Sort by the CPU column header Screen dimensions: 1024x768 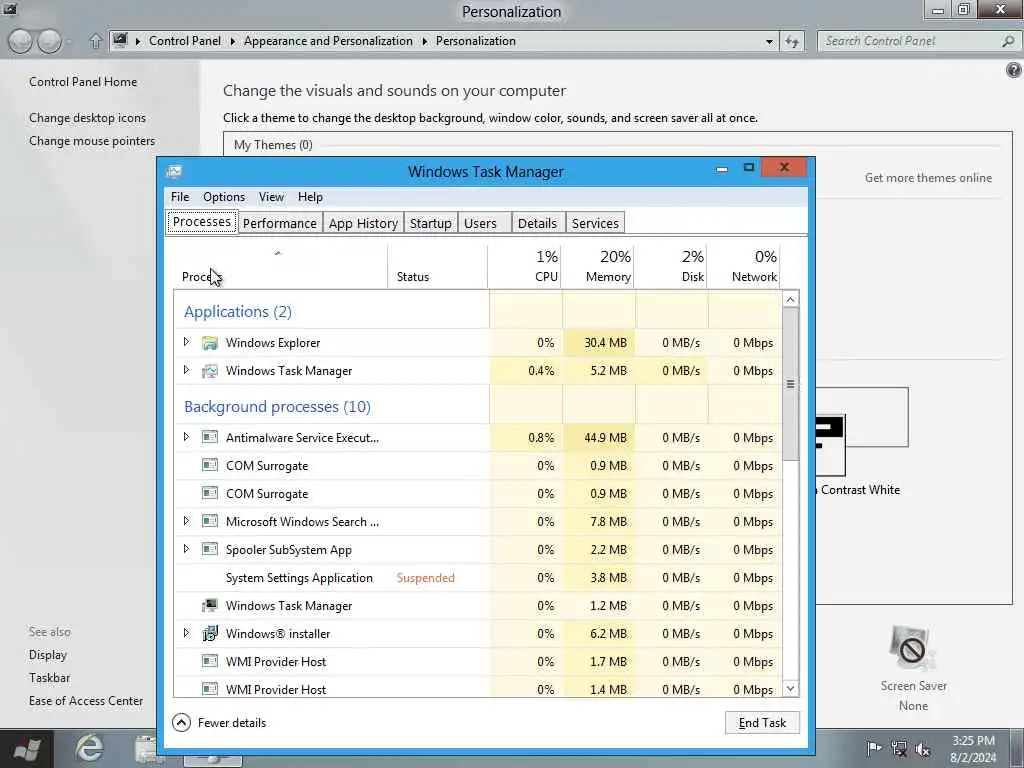click(x=524, y=266)
